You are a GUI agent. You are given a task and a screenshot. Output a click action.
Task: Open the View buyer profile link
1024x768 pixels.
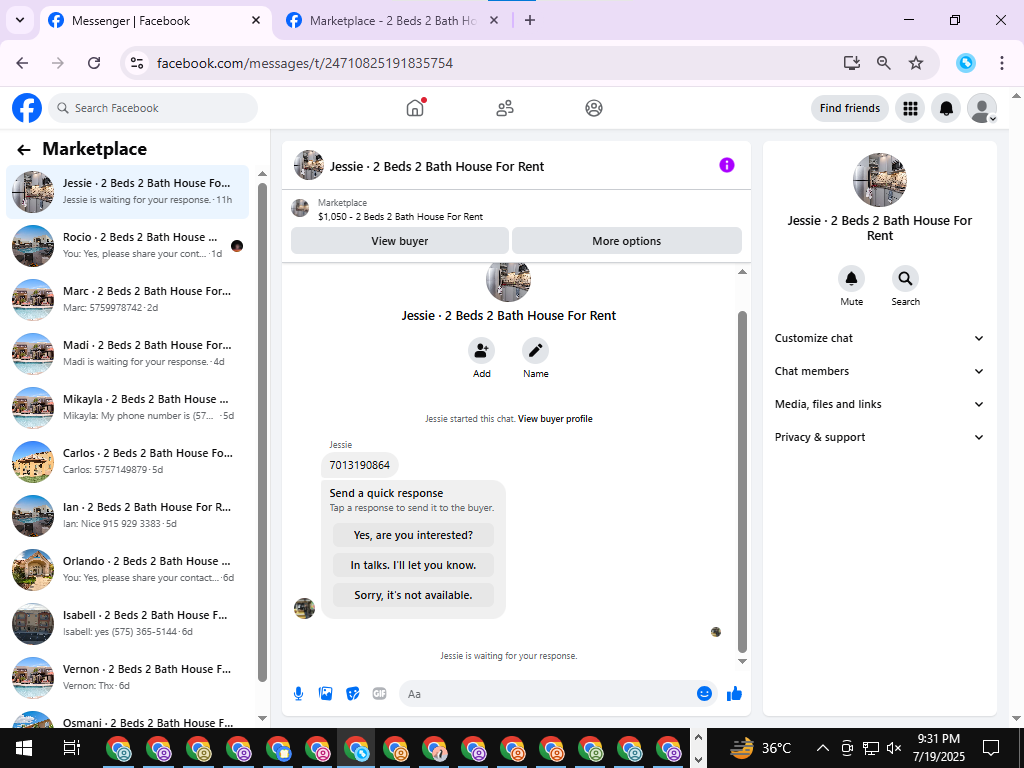point(555,419)
